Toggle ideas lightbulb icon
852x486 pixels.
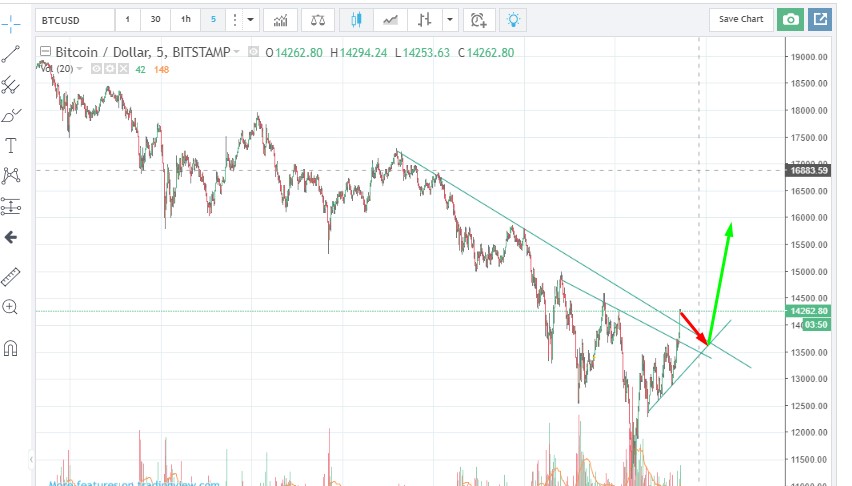513,20
